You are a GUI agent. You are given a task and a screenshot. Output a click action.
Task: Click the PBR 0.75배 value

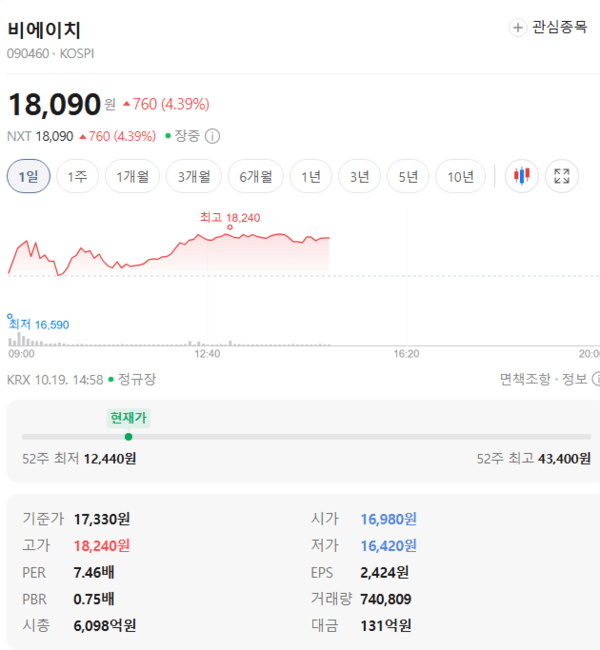coord(94,599)
